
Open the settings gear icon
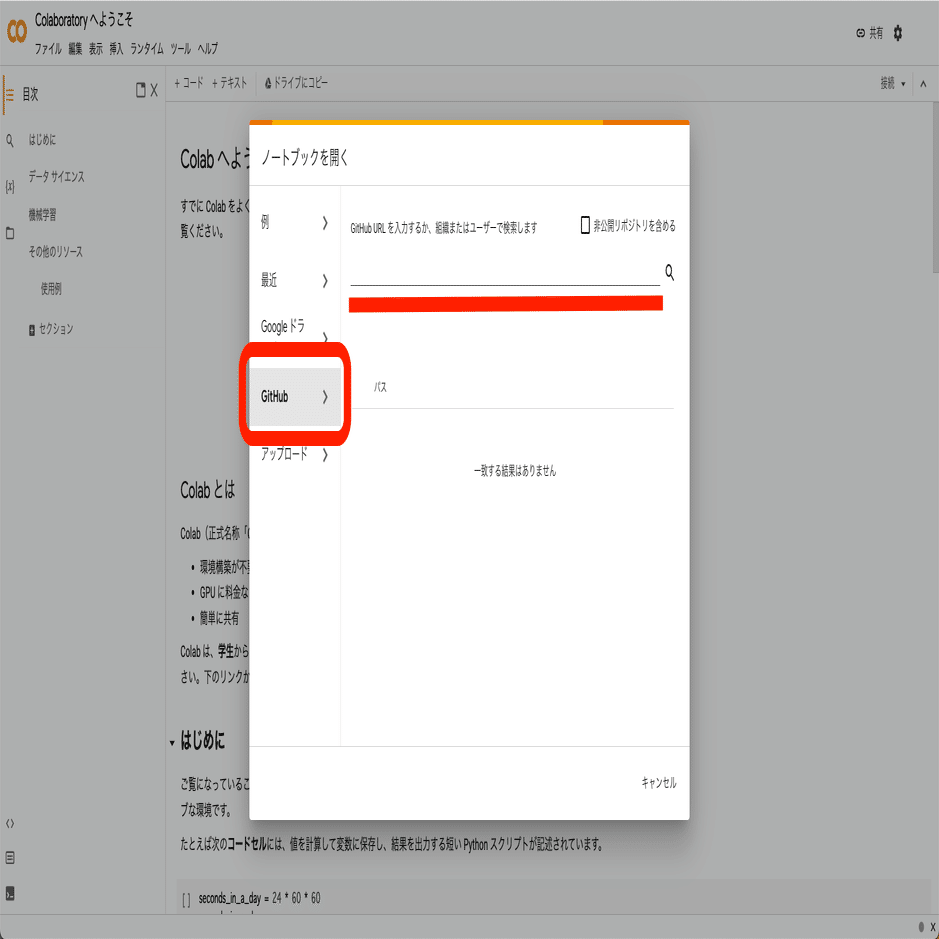(897, 33)
